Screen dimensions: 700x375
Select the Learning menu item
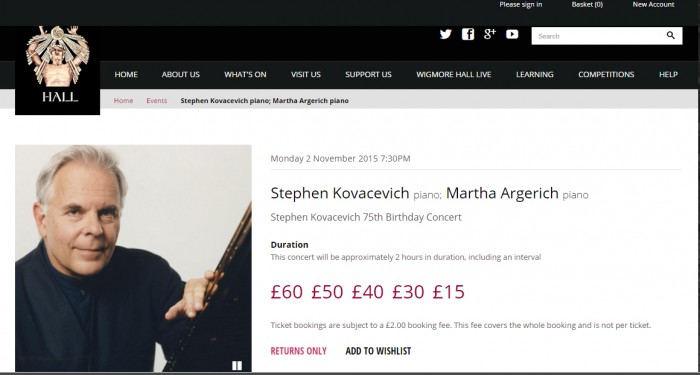(x=534, y=75)
